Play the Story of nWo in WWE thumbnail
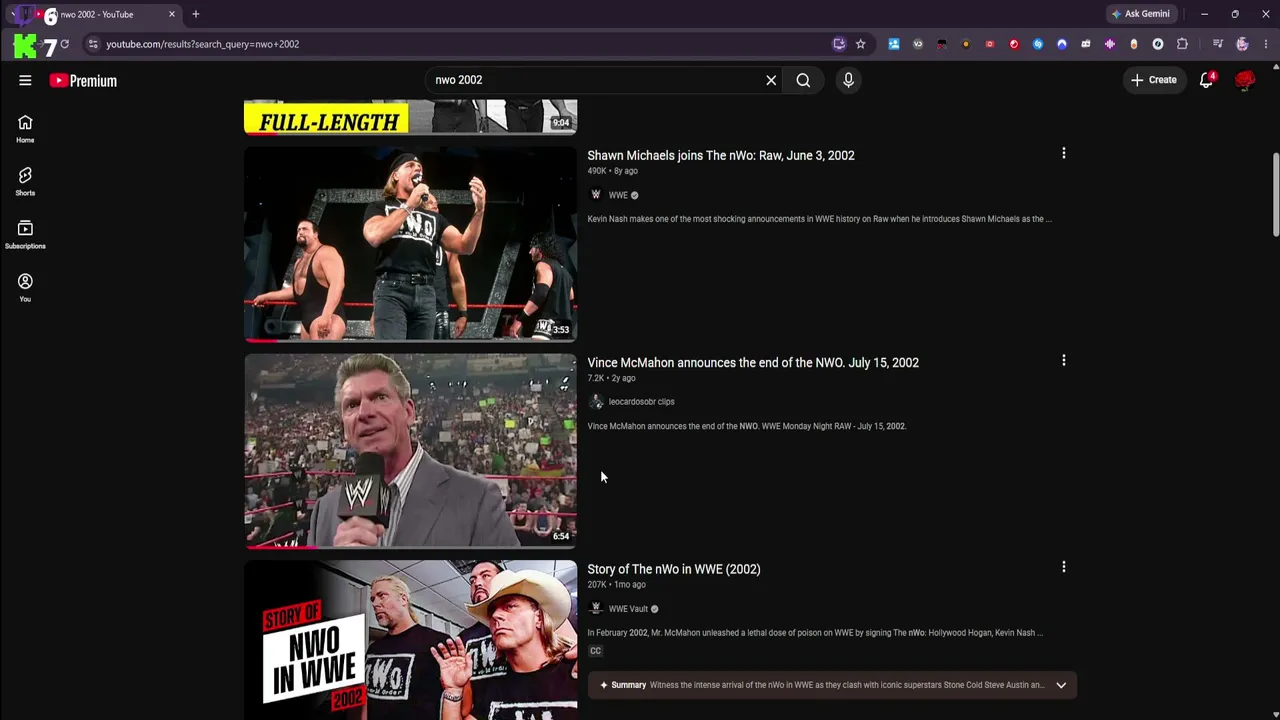Screen dimensions: 1280x720 pyautogui.click(x=410, y=640)
